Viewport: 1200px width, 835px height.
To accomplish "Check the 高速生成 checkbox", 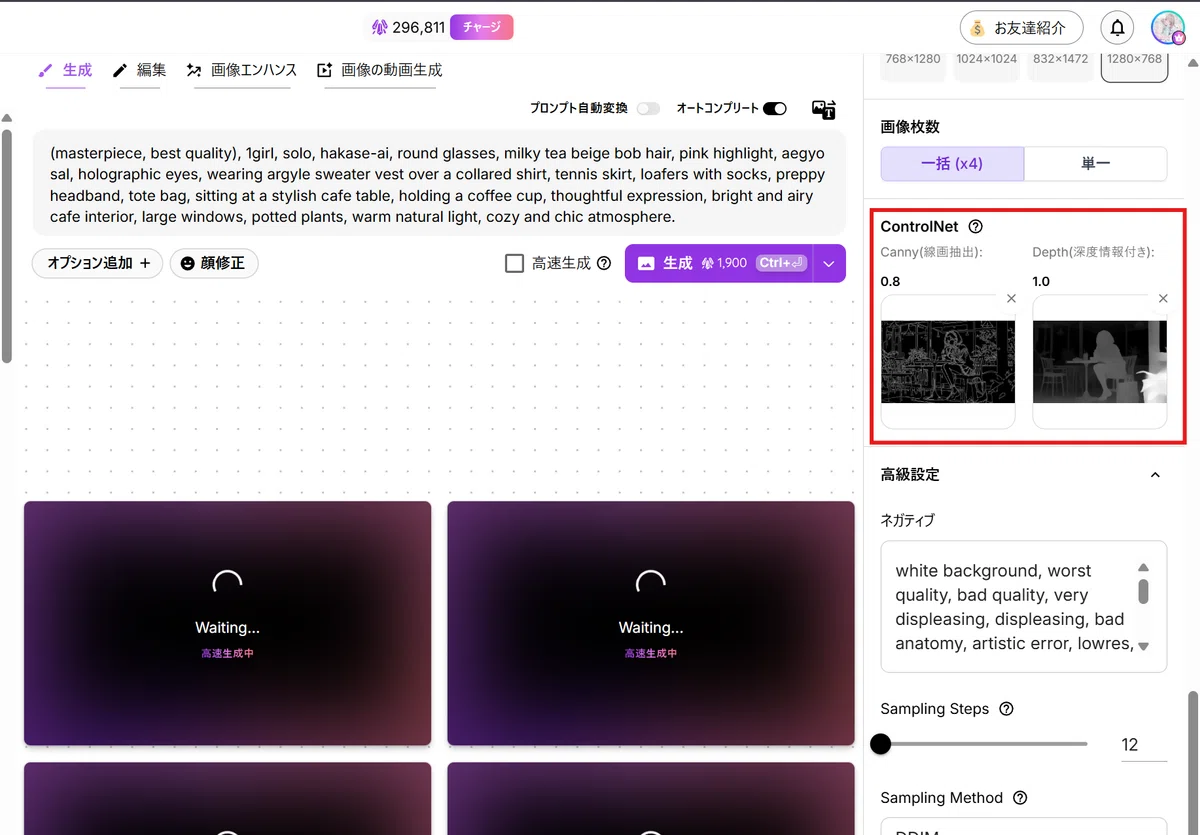I will click(515, 264).
